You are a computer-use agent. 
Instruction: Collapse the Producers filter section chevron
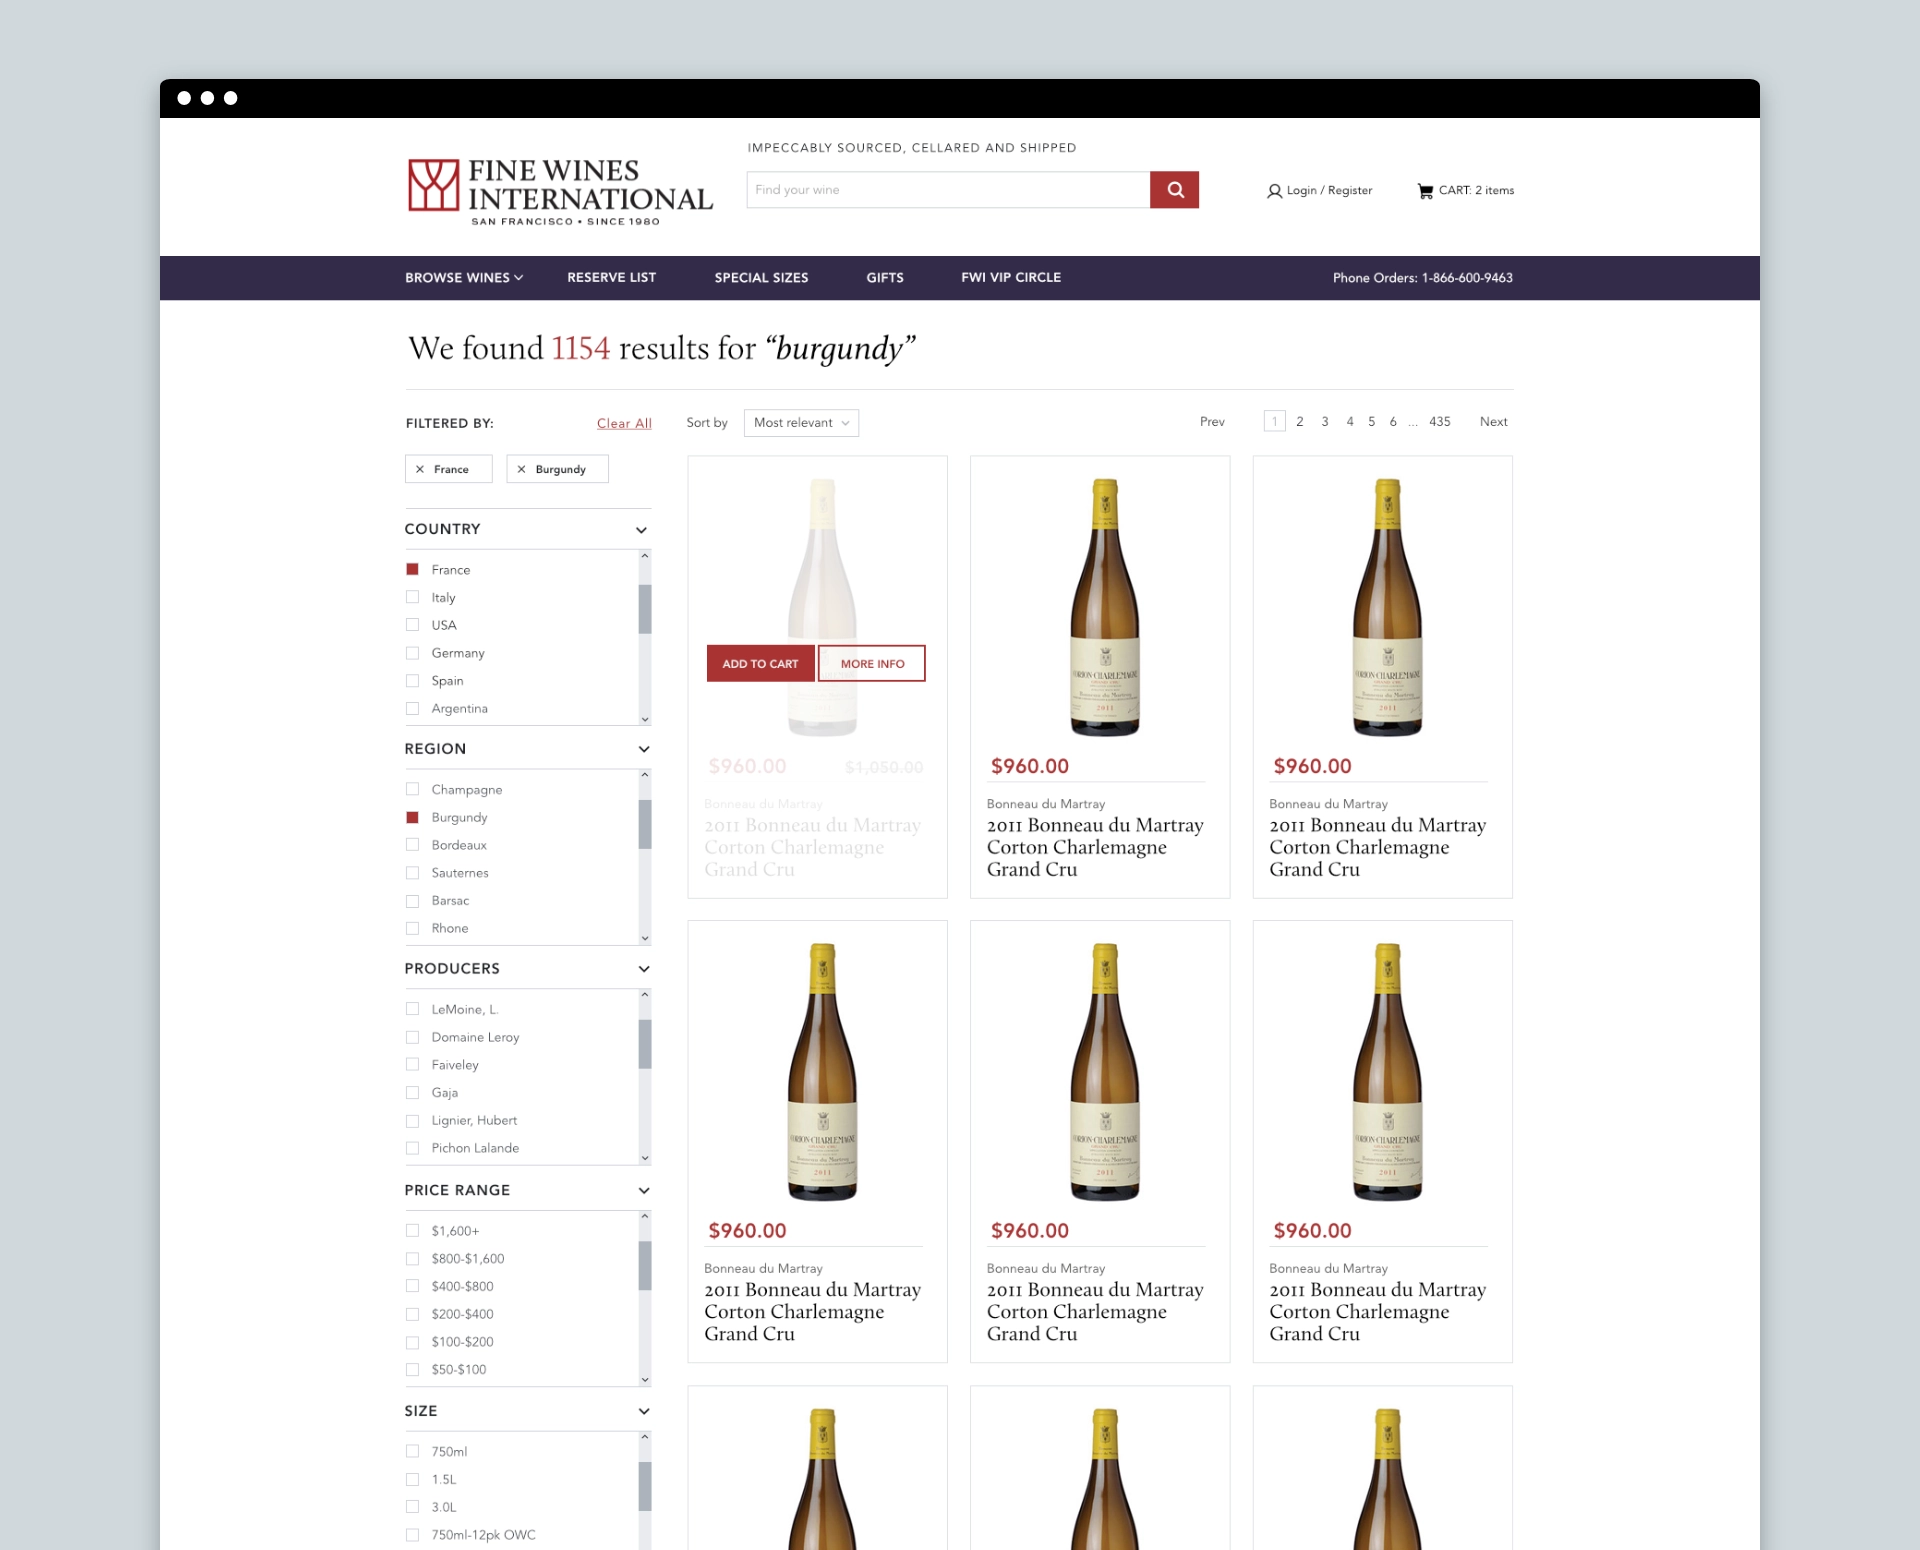[644, 969]
